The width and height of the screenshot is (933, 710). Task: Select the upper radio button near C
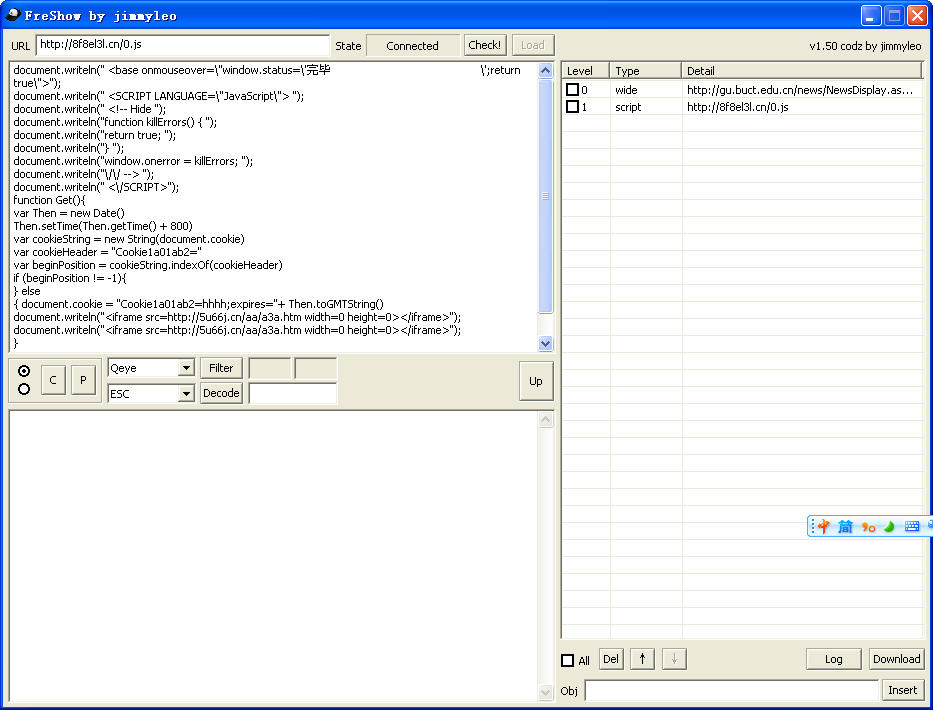(24, 371)
